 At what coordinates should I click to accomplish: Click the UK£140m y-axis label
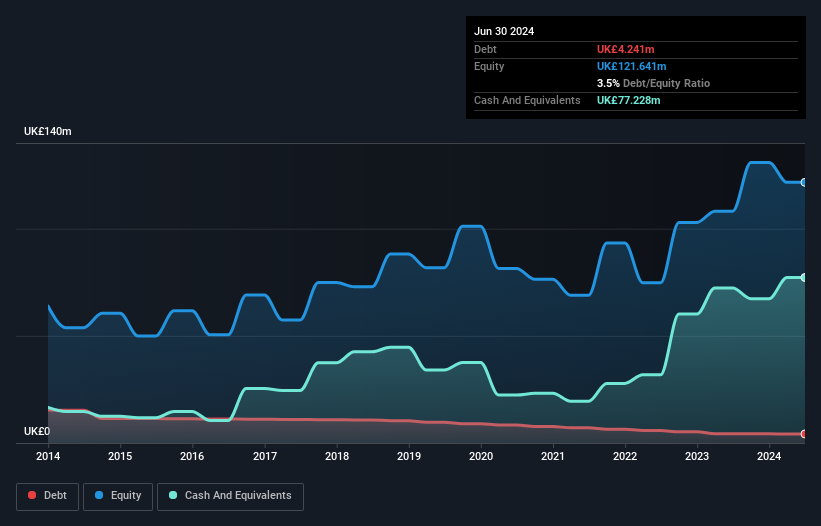pos(48,131)
